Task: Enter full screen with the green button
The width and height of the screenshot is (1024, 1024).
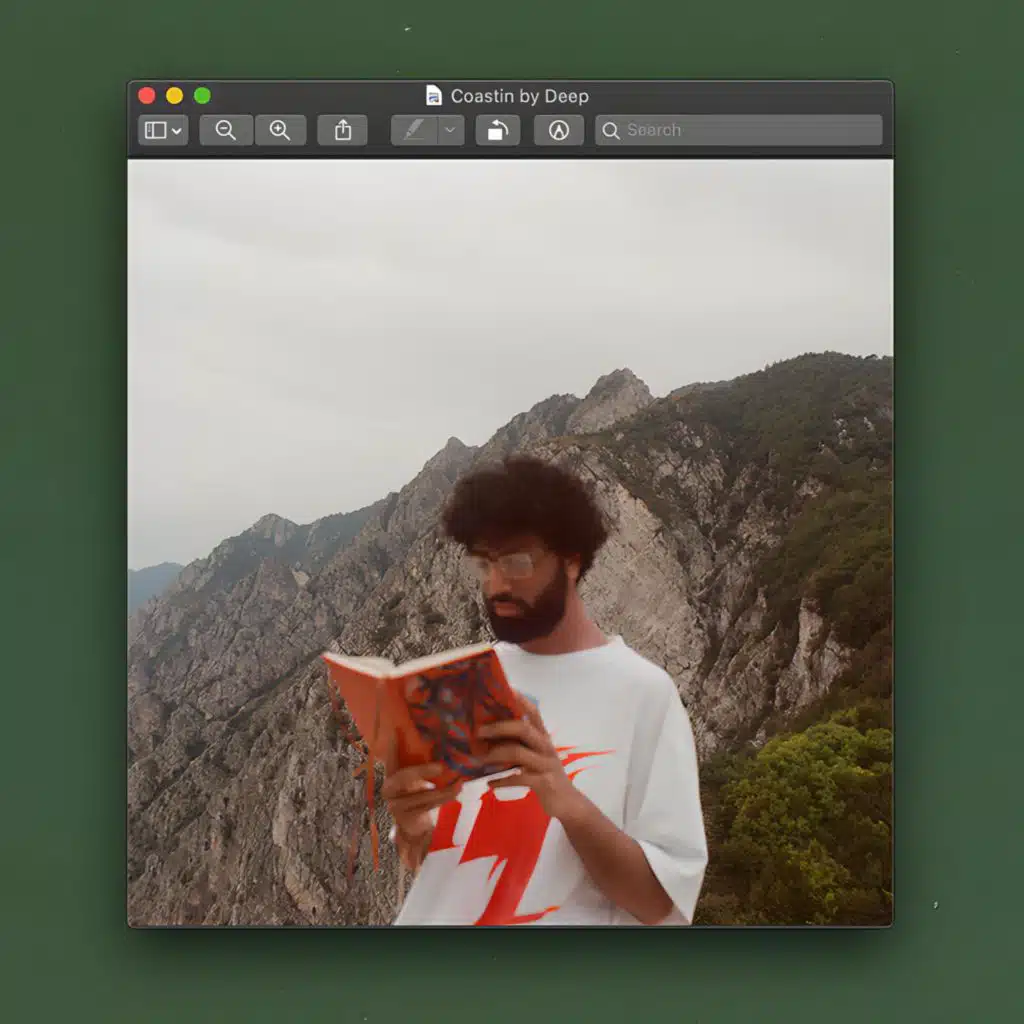Action: 202,96
